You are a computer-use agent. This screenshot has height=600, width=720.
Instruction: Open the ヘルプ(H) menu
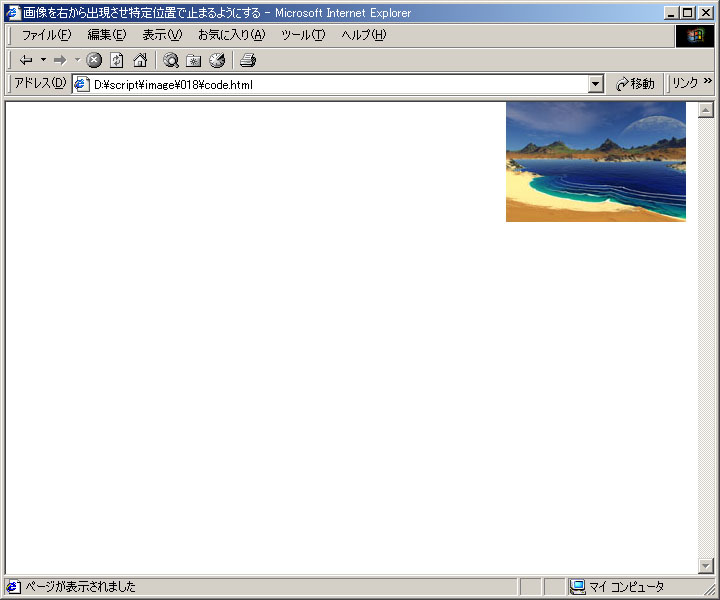pos(364,35)
